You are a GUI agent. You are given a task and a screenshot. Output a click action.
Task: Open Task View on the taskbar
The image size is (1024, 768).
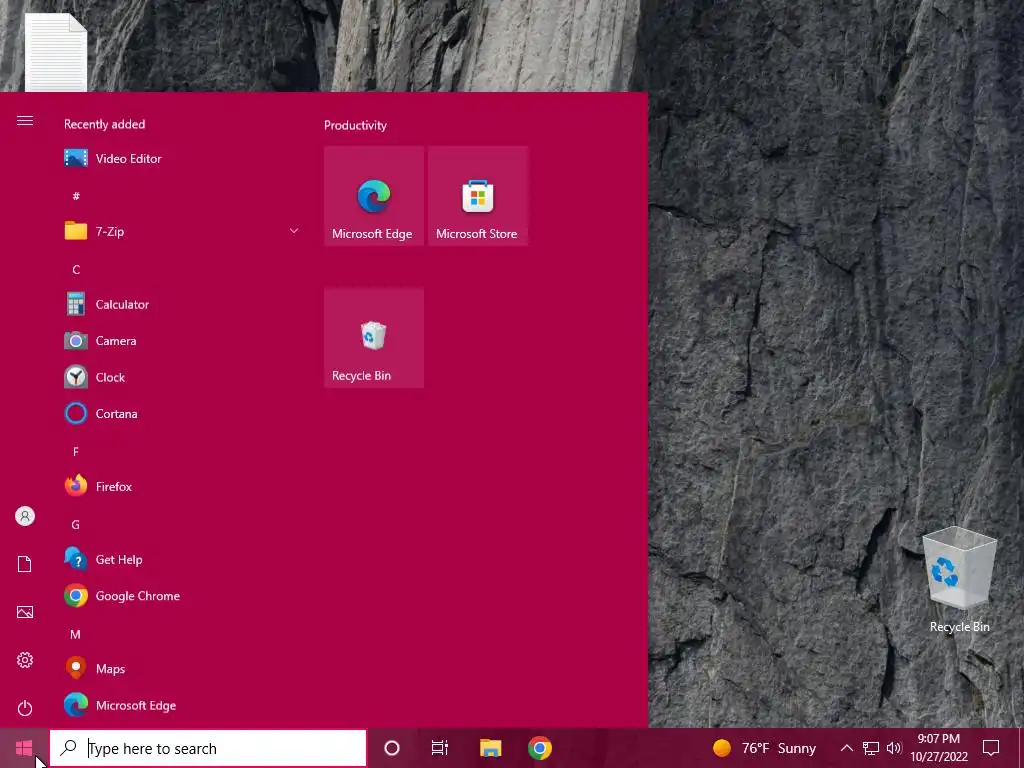pyautogui.click(x=440, y=748)
